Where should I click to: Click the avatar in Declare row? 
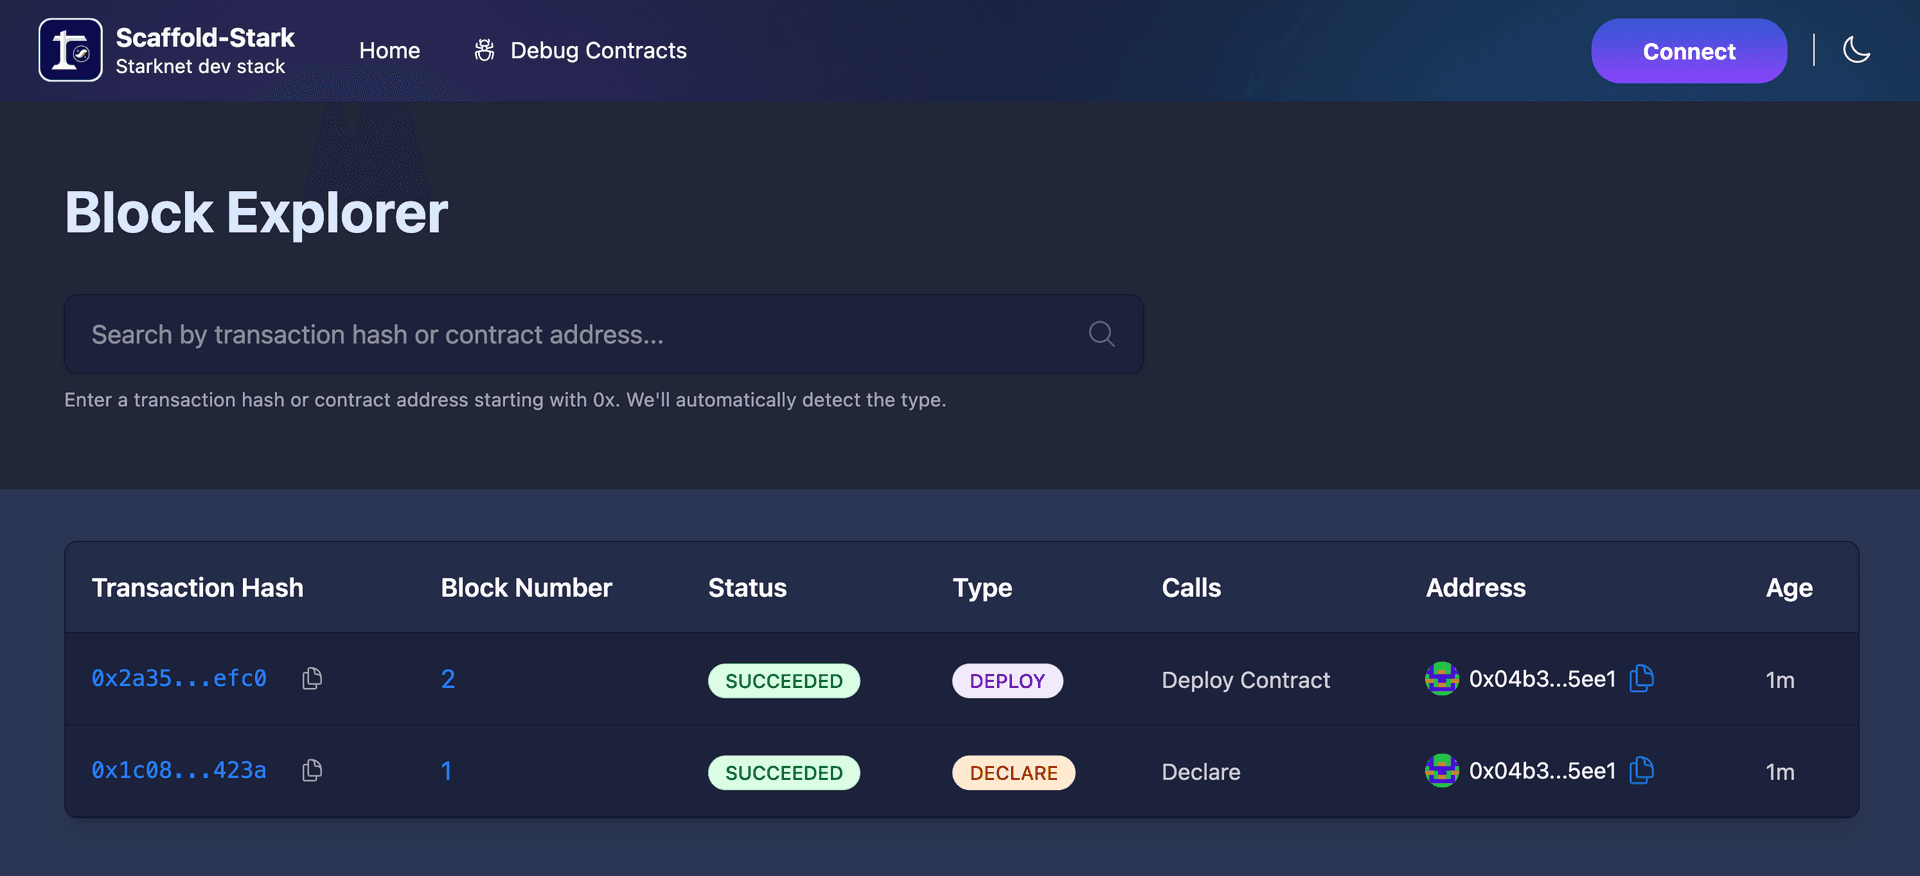1441,771
